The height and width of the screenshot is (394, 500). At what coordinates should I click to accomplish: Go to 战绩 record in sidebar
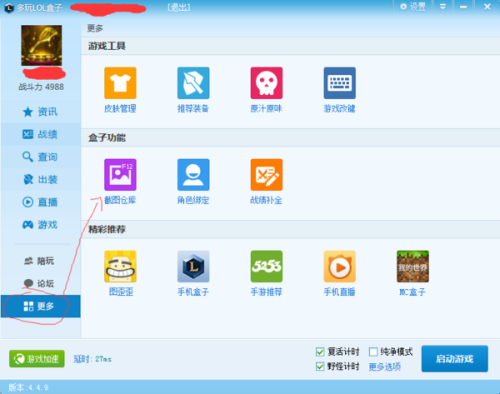[x=40, y=134]
